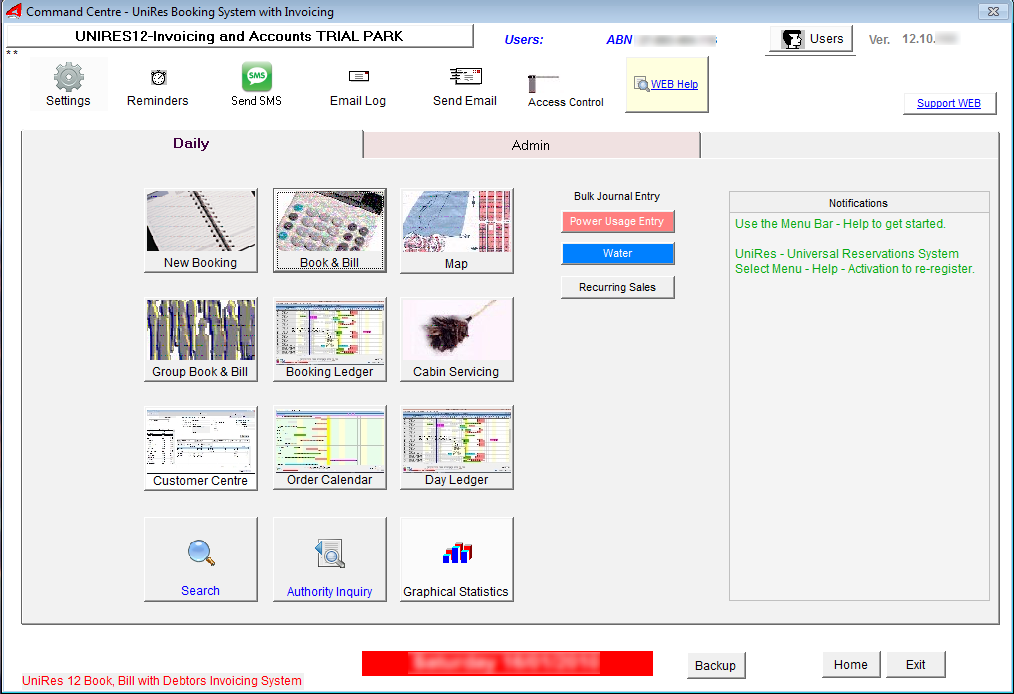Viewport: 1014px width, 694px height.
Task: Close the Command Centre window
Action: pos(993,12)
